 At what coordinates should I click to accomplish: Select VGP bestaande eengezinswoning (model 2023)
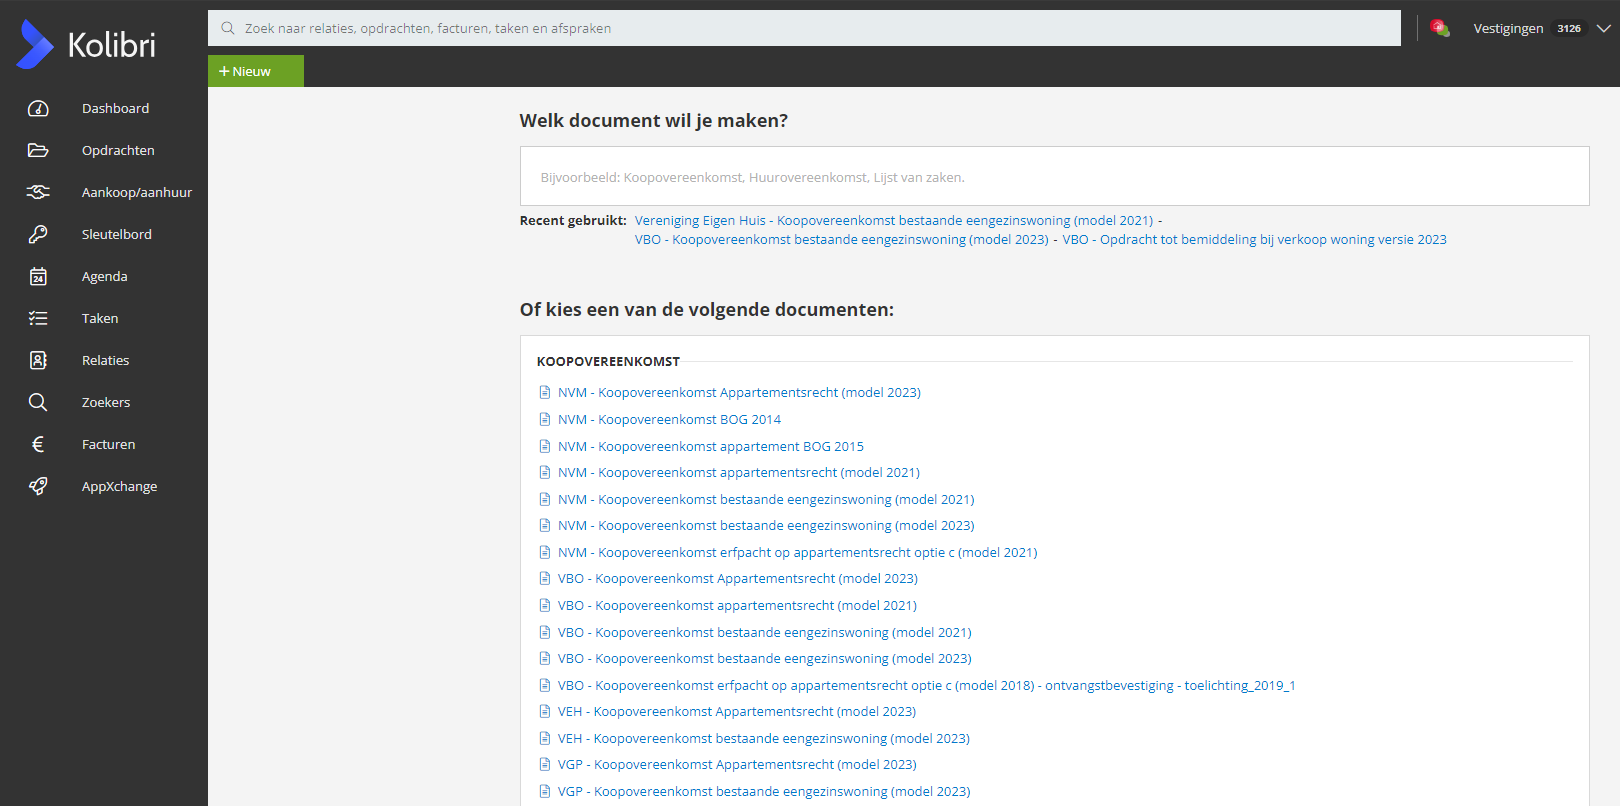click(x=764, y=791)
